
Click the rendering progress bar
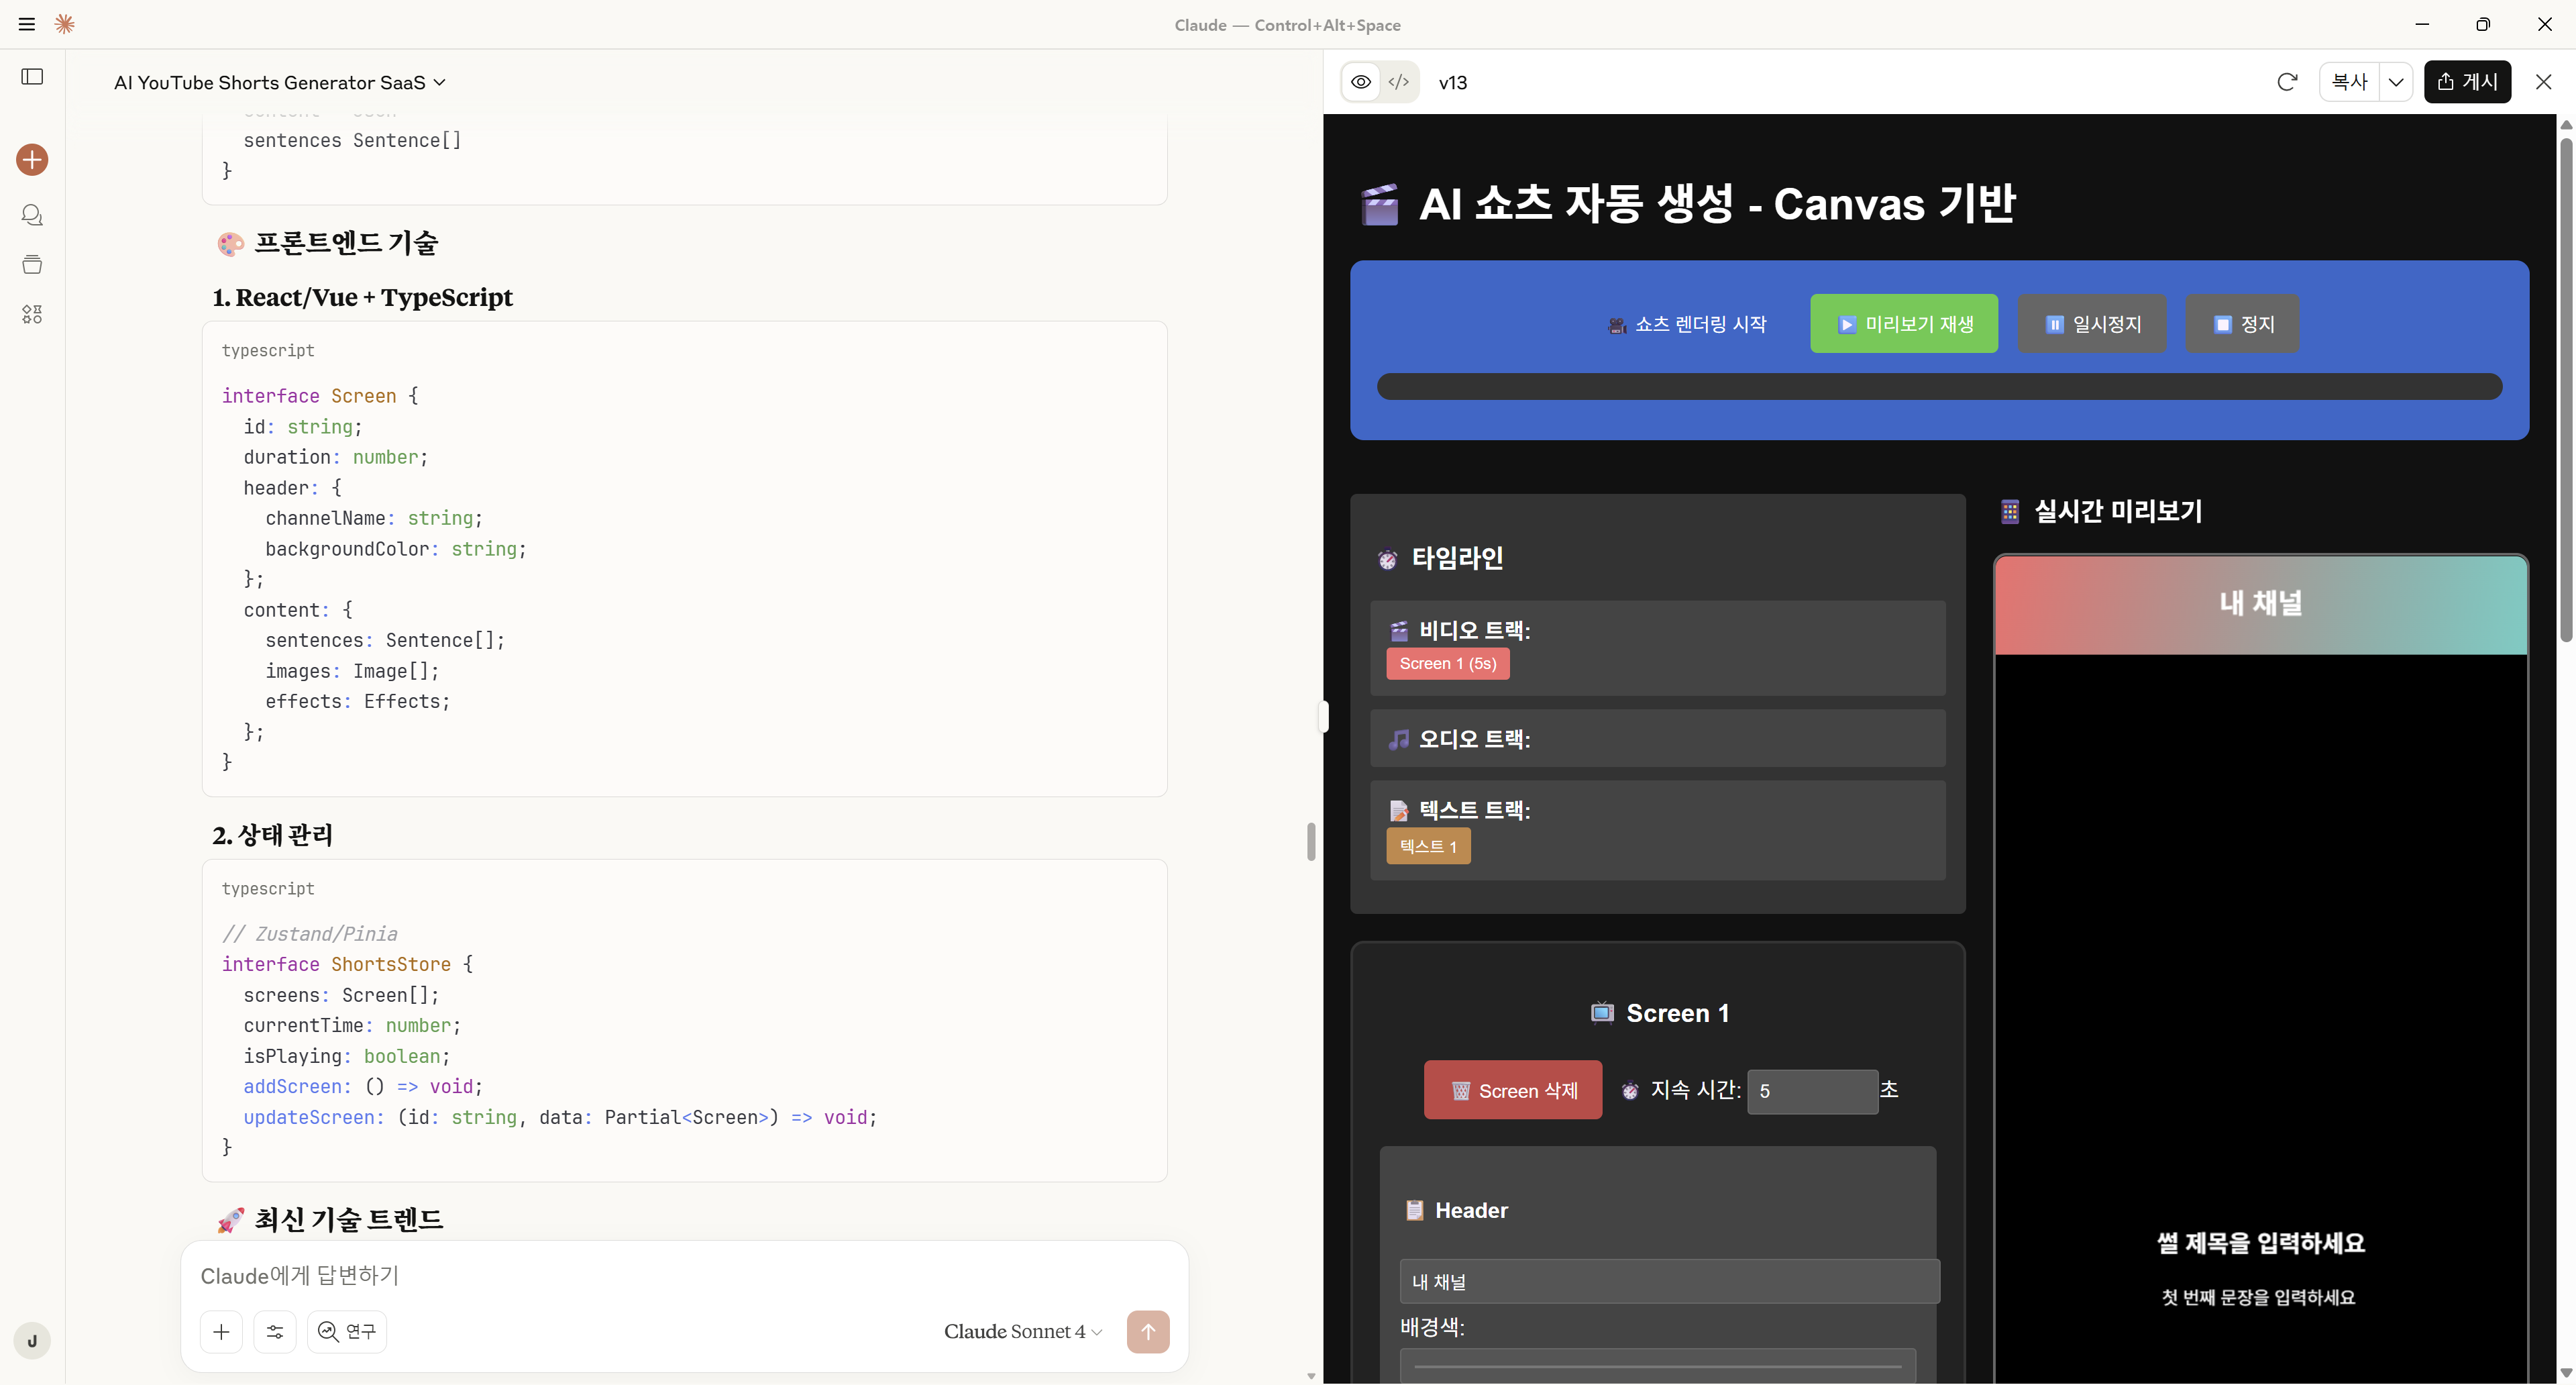1938,387
